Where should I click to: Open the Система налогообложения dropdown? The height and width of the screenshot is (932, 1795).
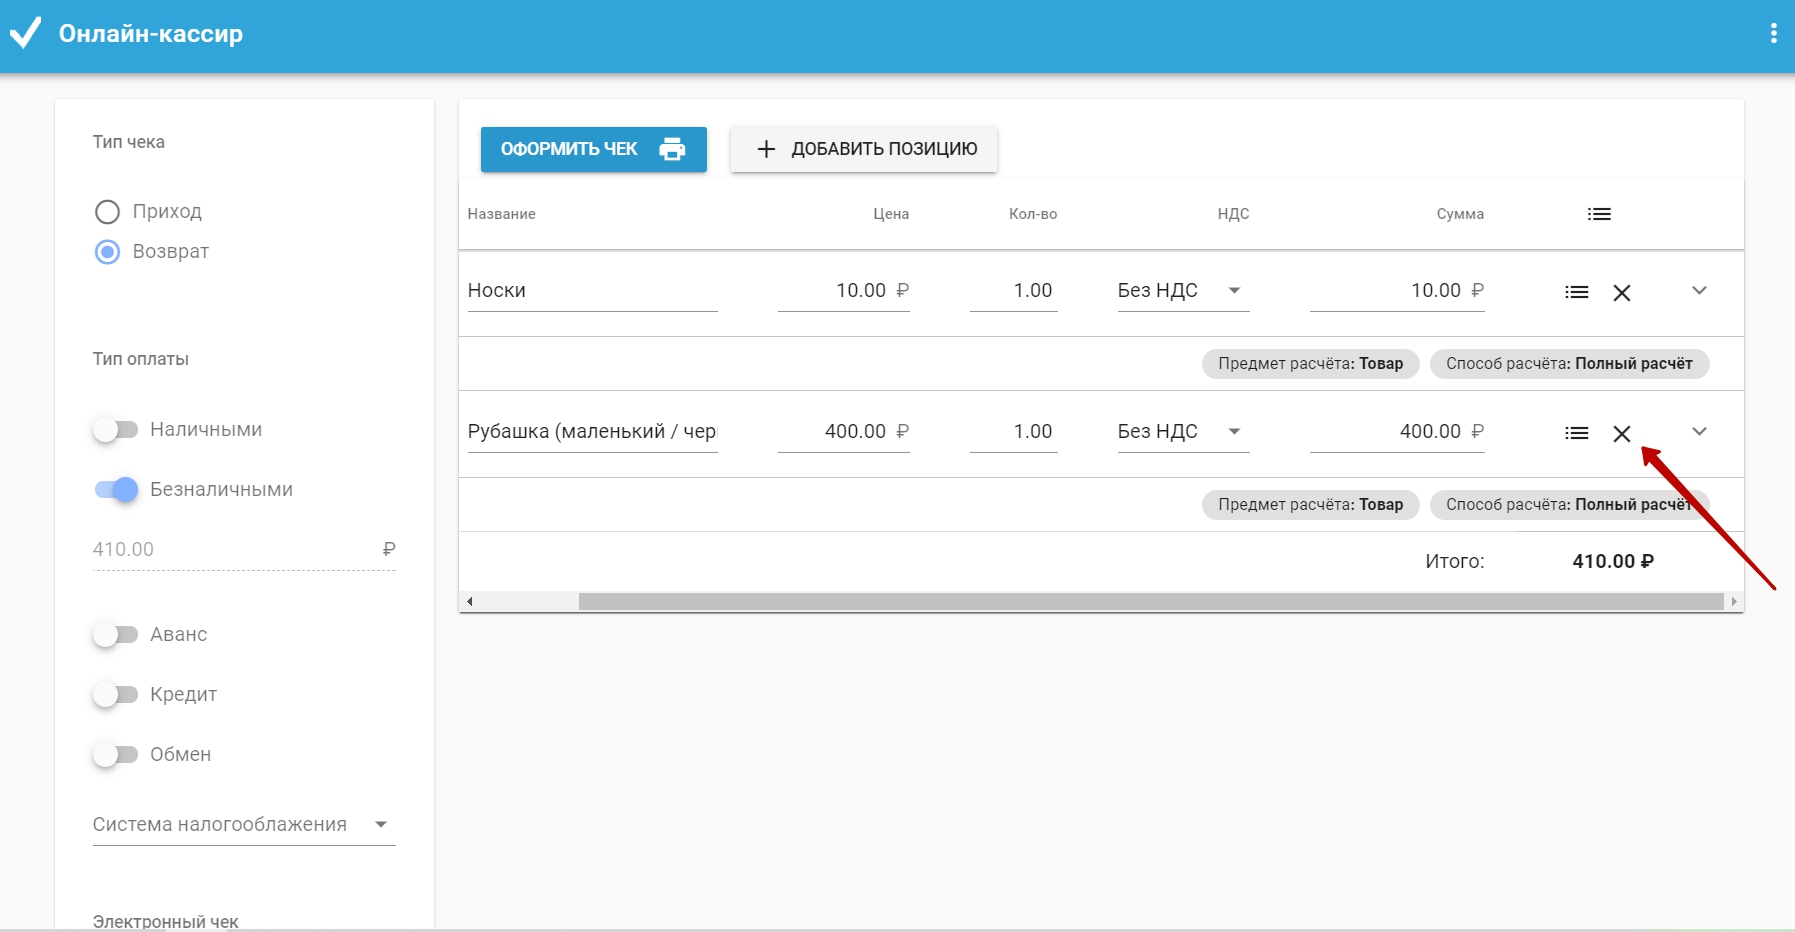[x=244, y=825]
